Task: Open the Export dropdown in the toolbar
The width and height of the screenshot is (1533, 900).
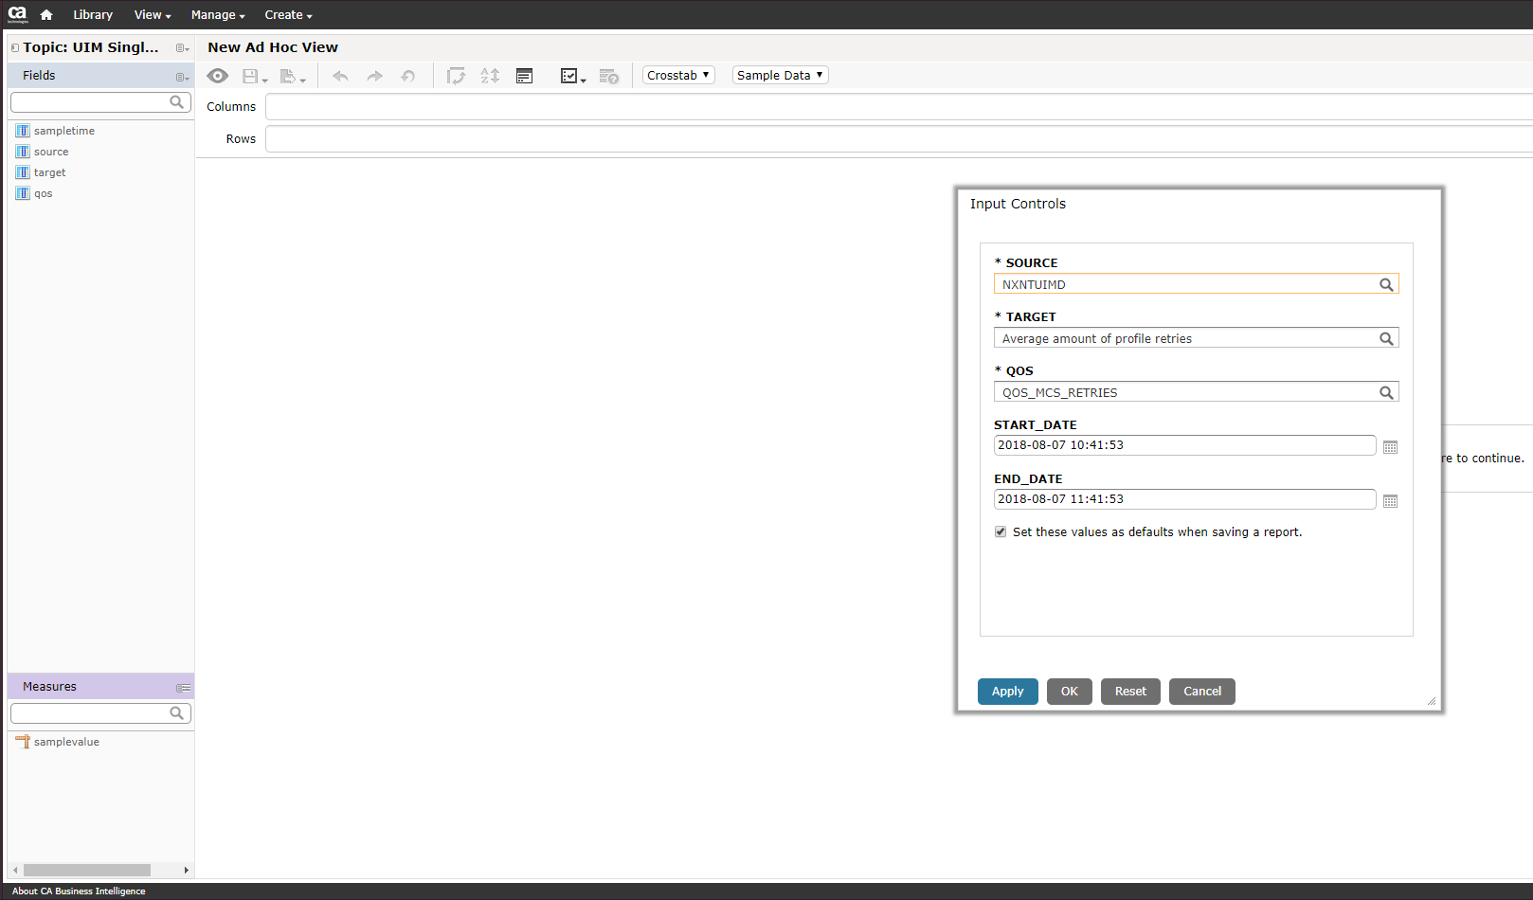Action: (292, 76)
